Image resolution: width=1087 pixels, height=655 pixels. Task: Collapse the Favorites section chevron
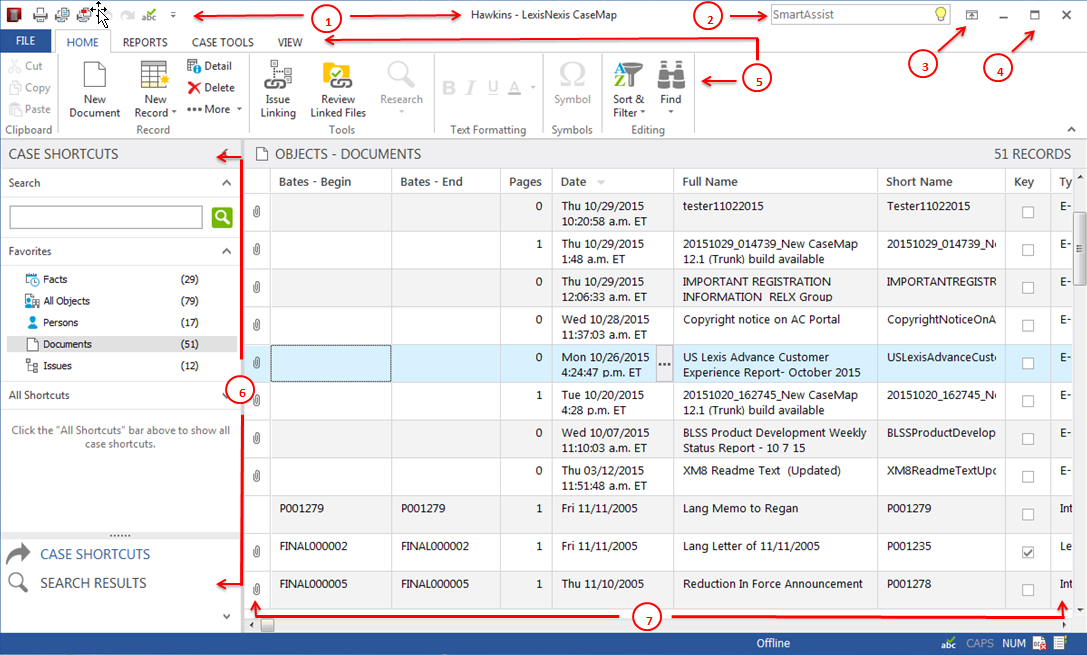(226, 252)
